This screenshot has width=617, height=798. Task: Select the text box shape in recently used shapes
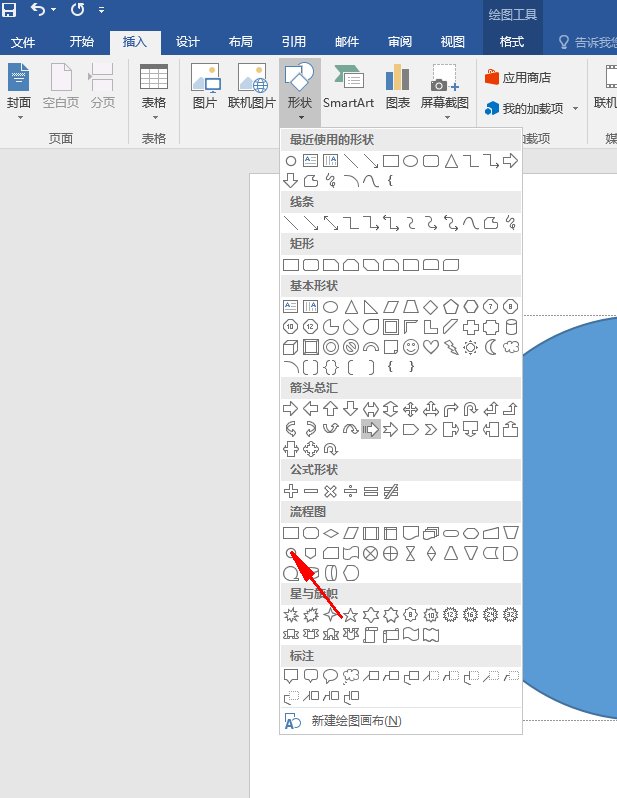(311, 161)
